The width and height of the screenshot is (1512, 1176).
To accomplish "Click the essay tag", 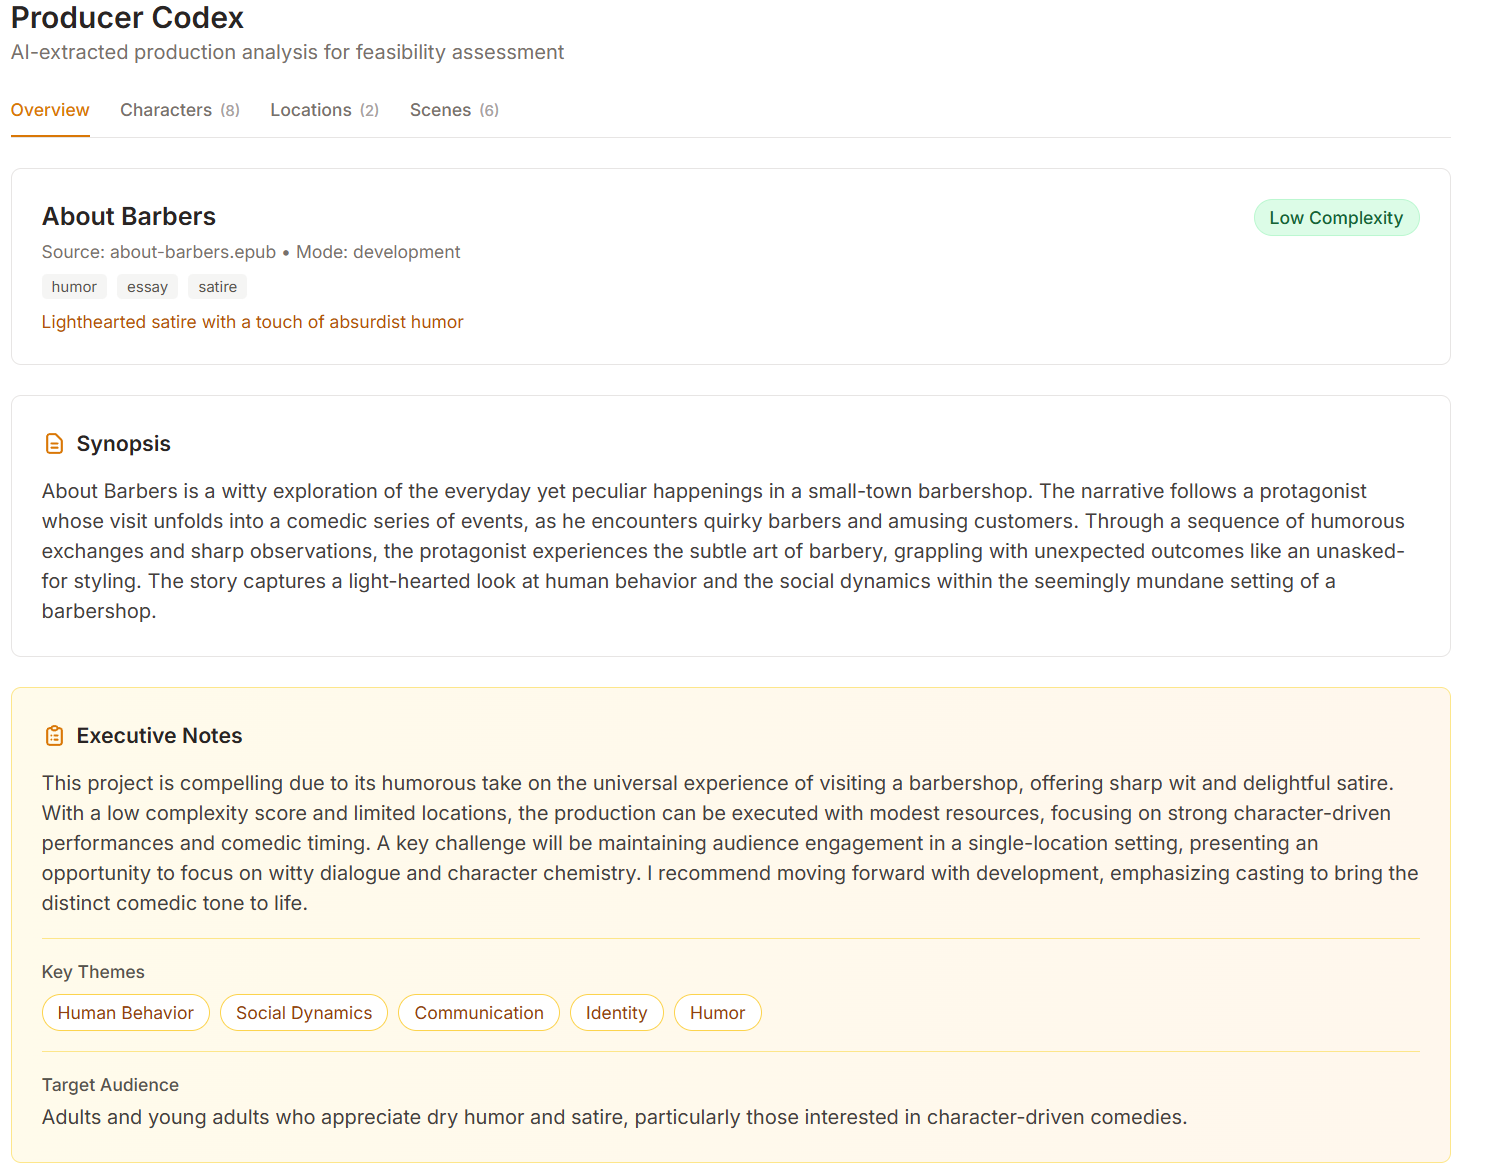I will point(147,287).
